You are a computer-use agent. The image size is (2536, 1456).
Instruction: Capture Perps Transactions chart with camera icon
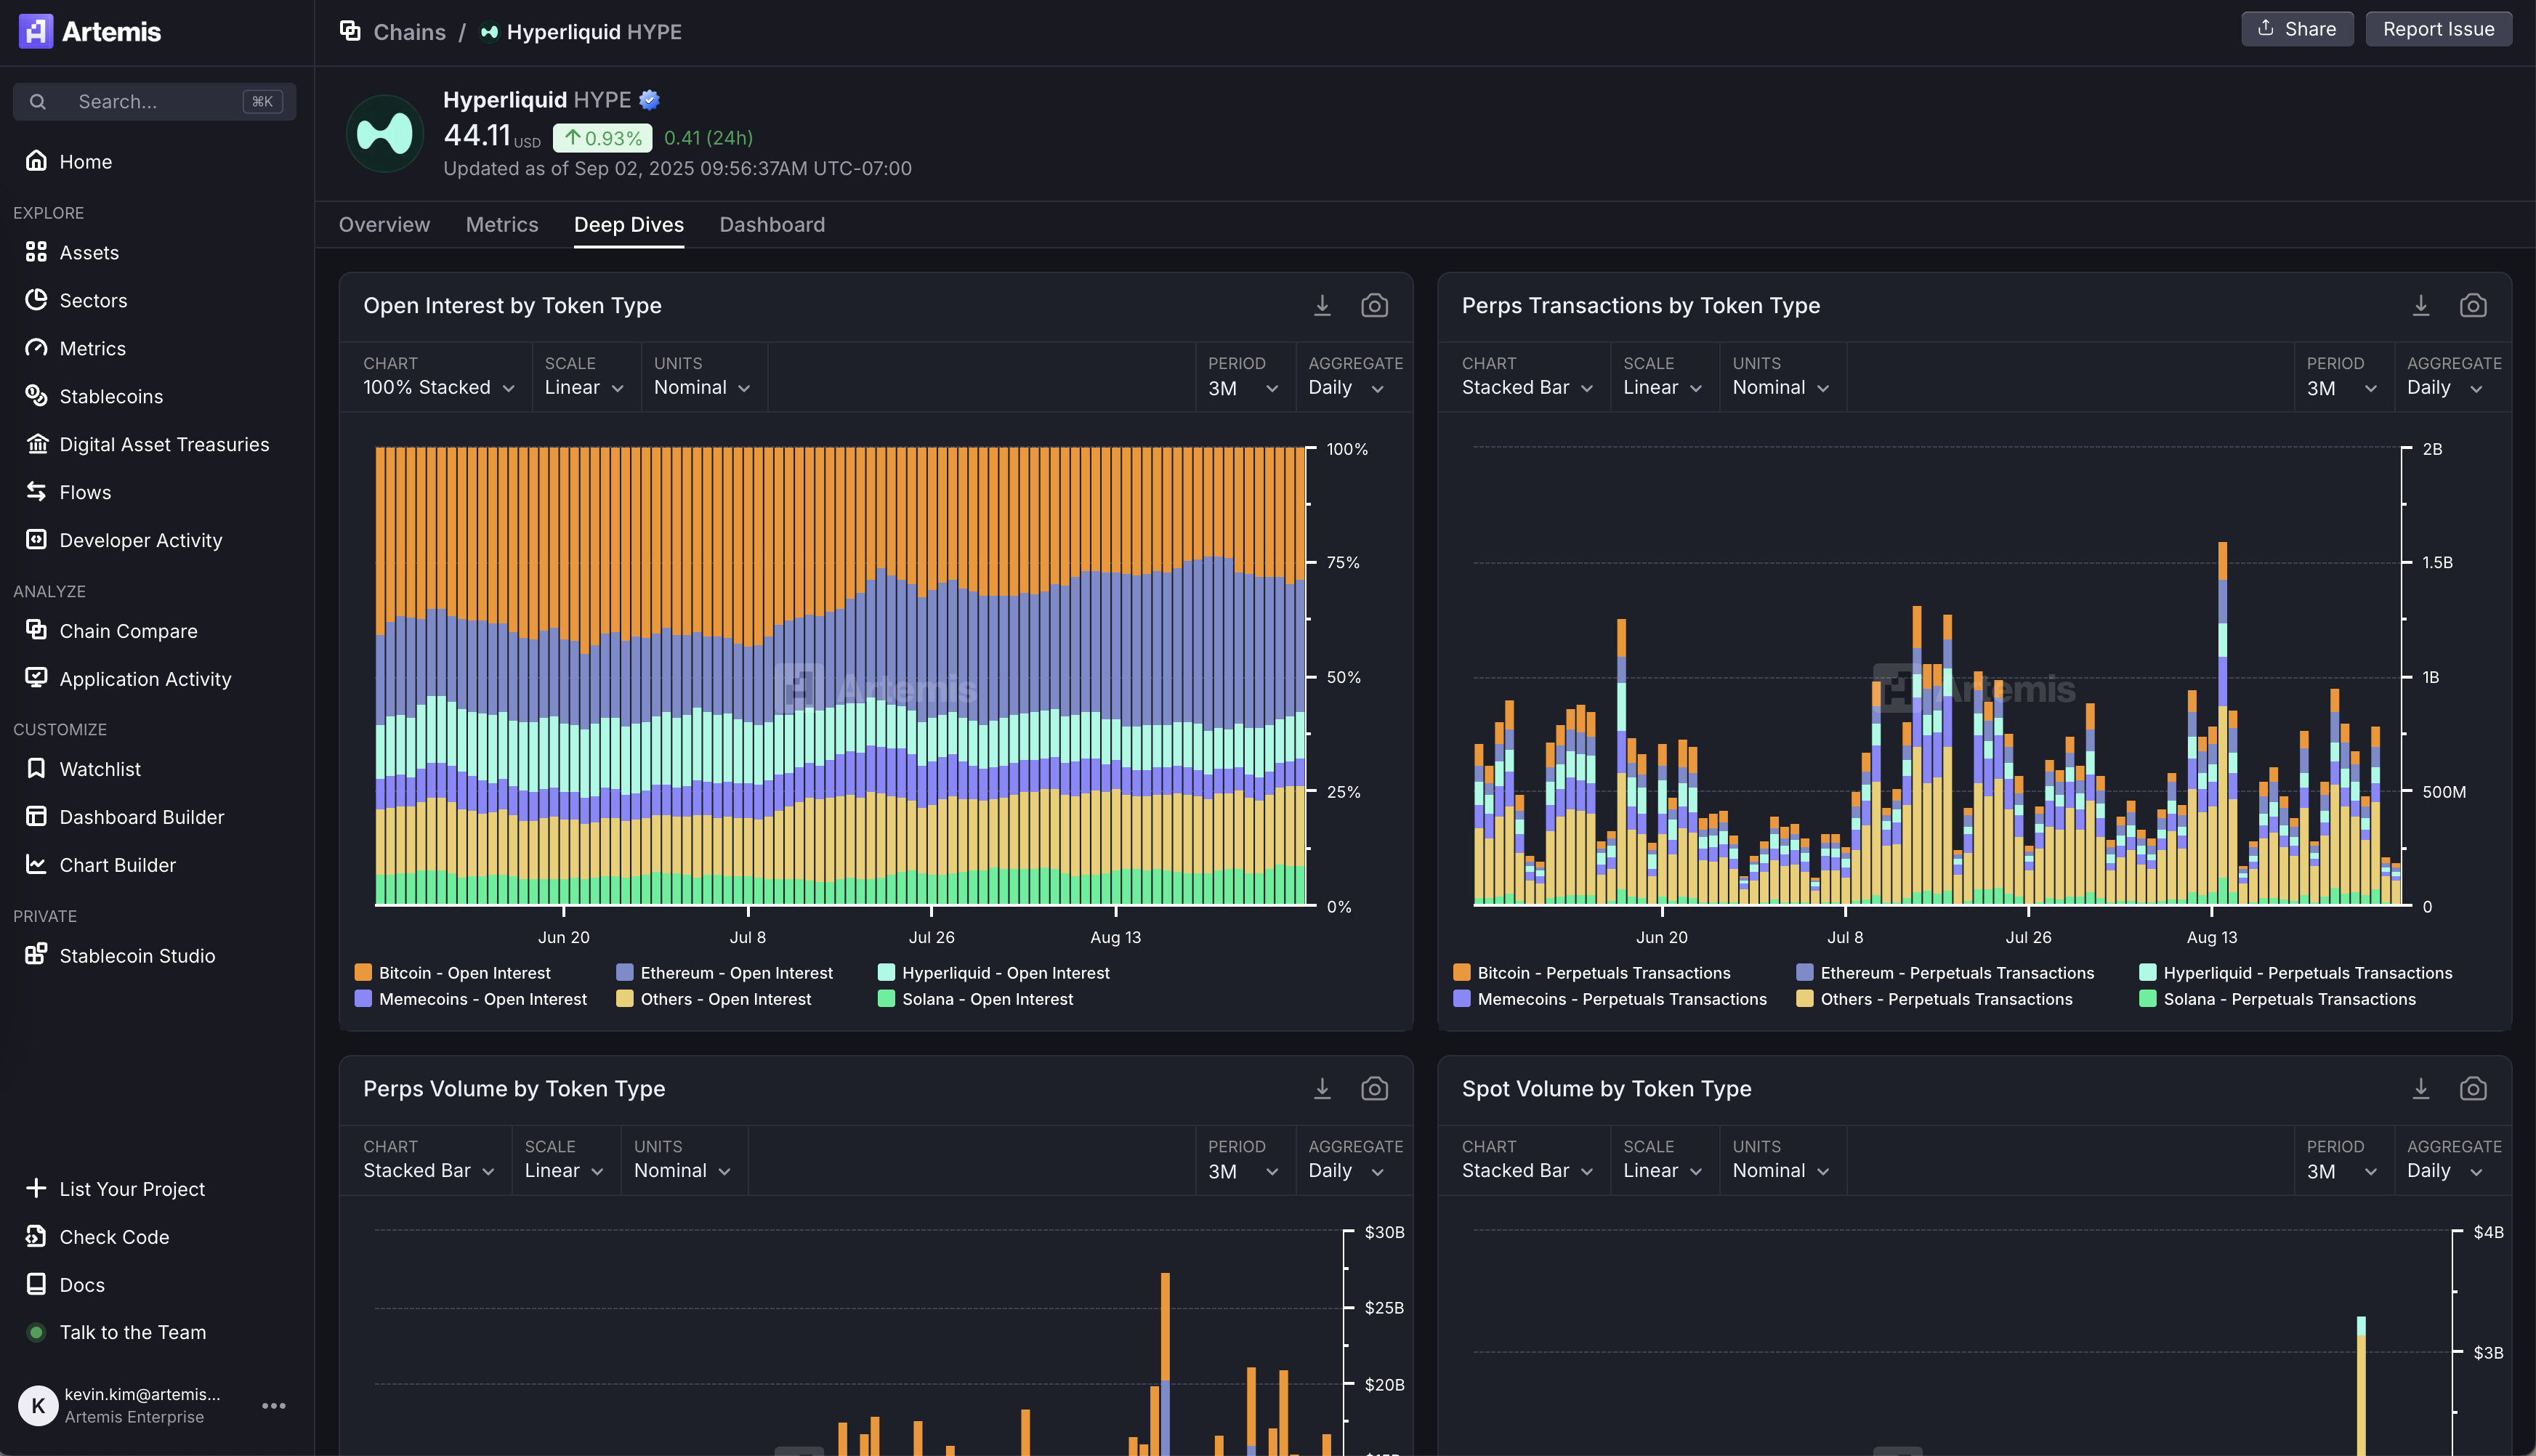pos(2473,305)
